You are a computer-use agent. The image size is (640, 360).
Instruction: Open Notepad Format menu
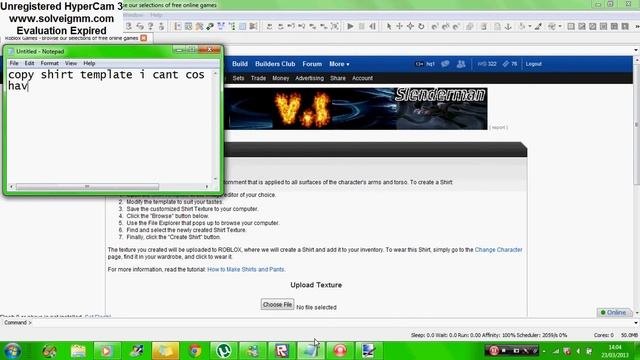(x=49, y=63)
